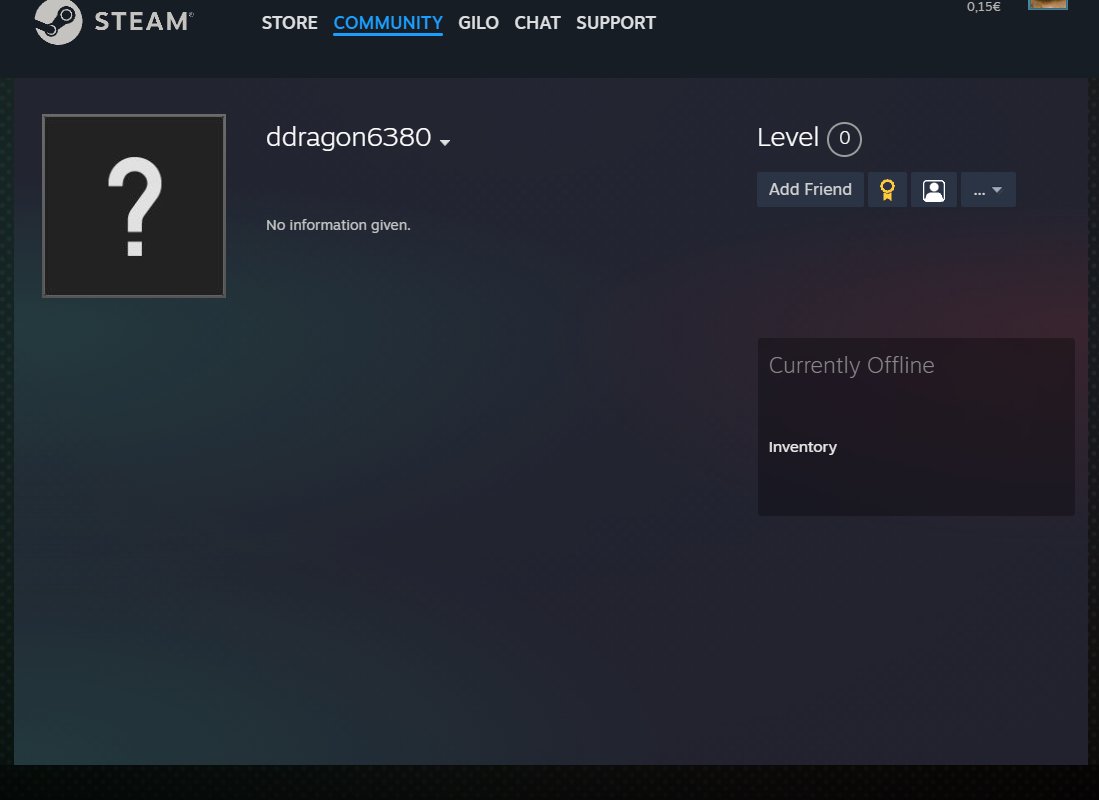Viewport: 1099px width, 800px height.
Task: Open the SUPPORT page
Action: [615, 22]
